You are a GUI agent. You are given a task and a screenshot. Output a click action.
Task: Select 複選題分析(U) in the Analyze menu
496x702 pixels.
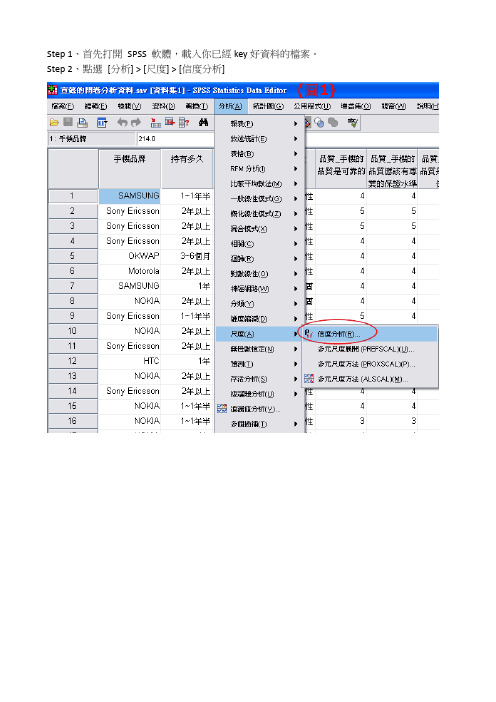pyautogui.click(x=260, y=394)
